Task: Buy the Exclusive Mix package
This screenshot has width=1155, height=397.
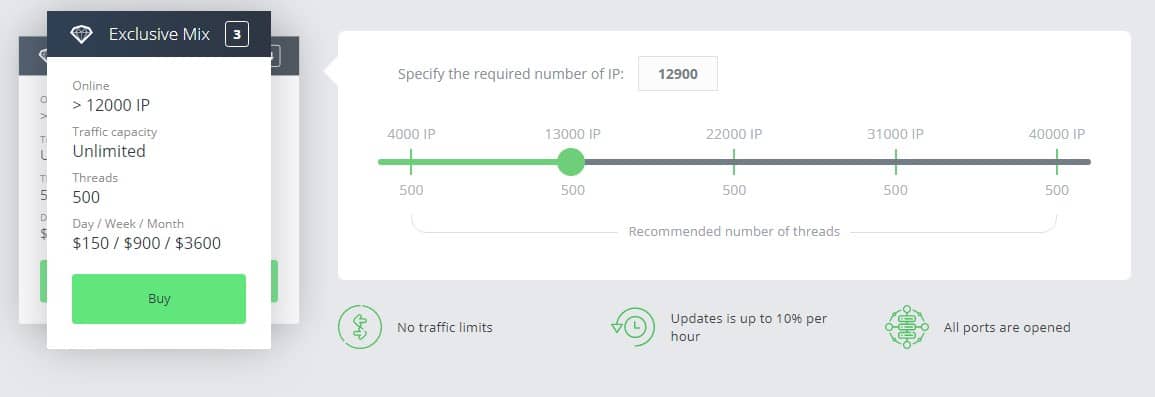Action: click(x=159, y=299)
